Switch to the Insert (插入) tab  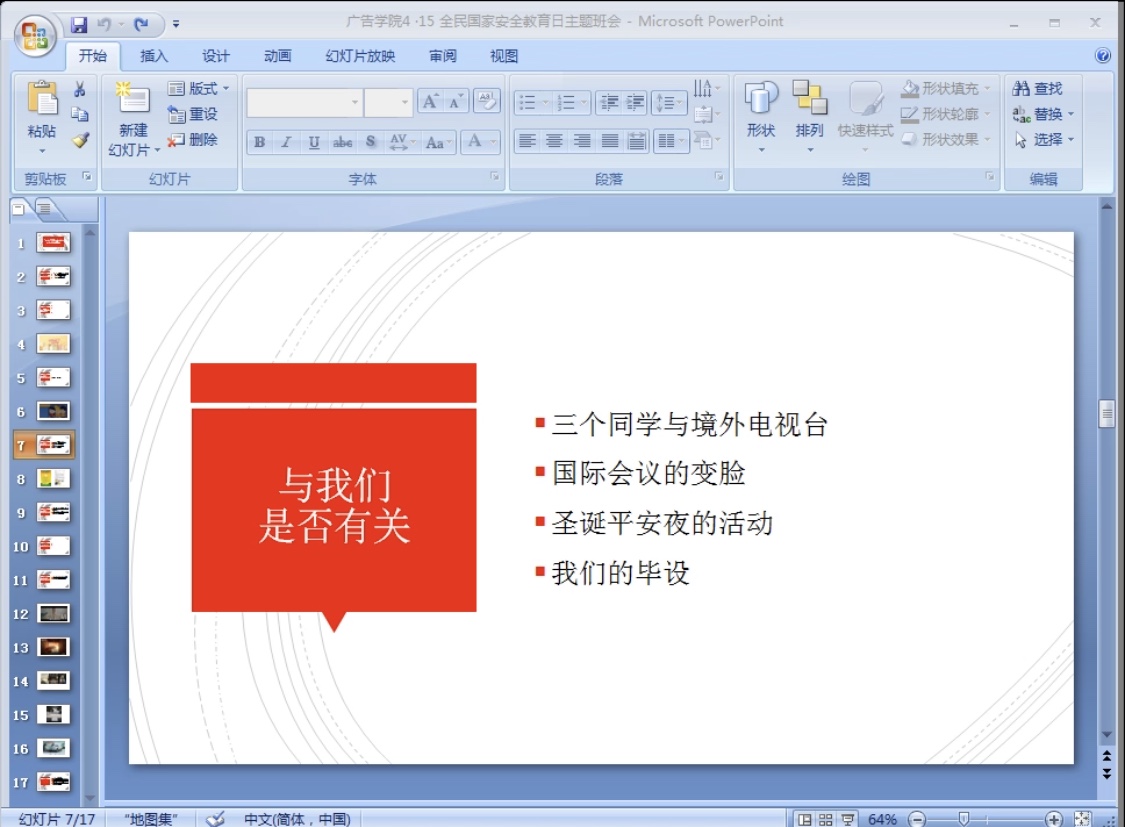[154, 56]
